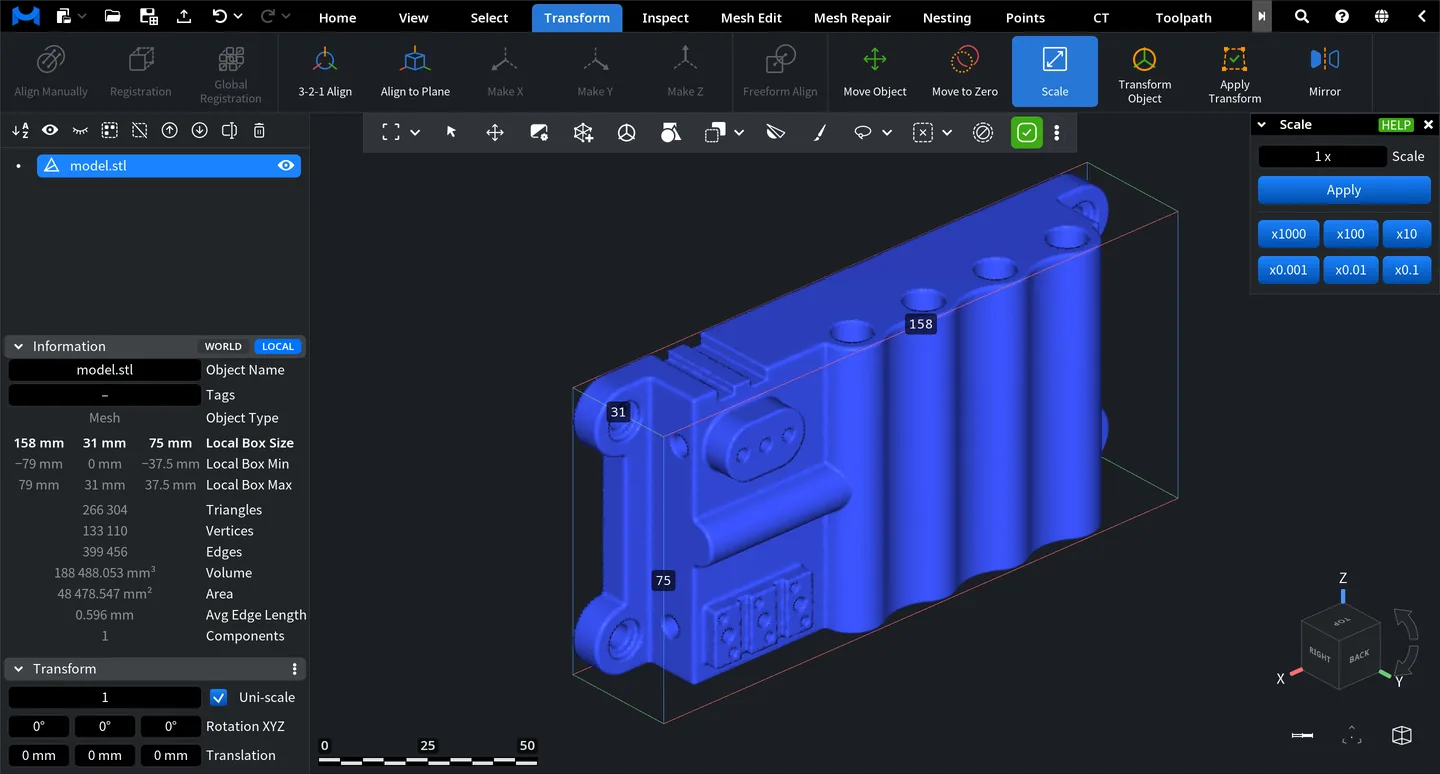The height and width of the screenshot is (774, 1440).
Task: Click the x1000 scale preset
Action: (x=1288, y=234)
